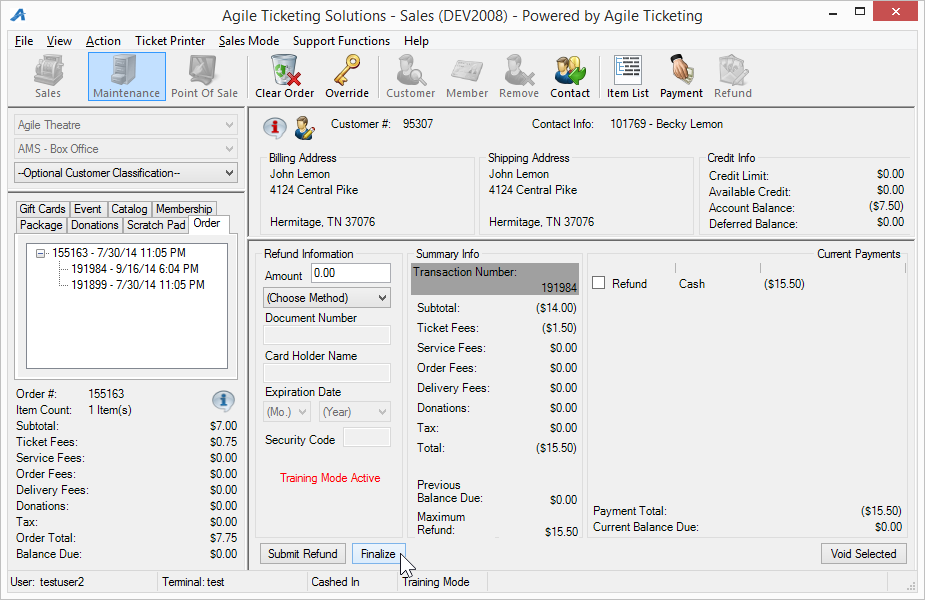Click customer number 95307
Viewport: 925px width, 600px height.
pos(418,124)
